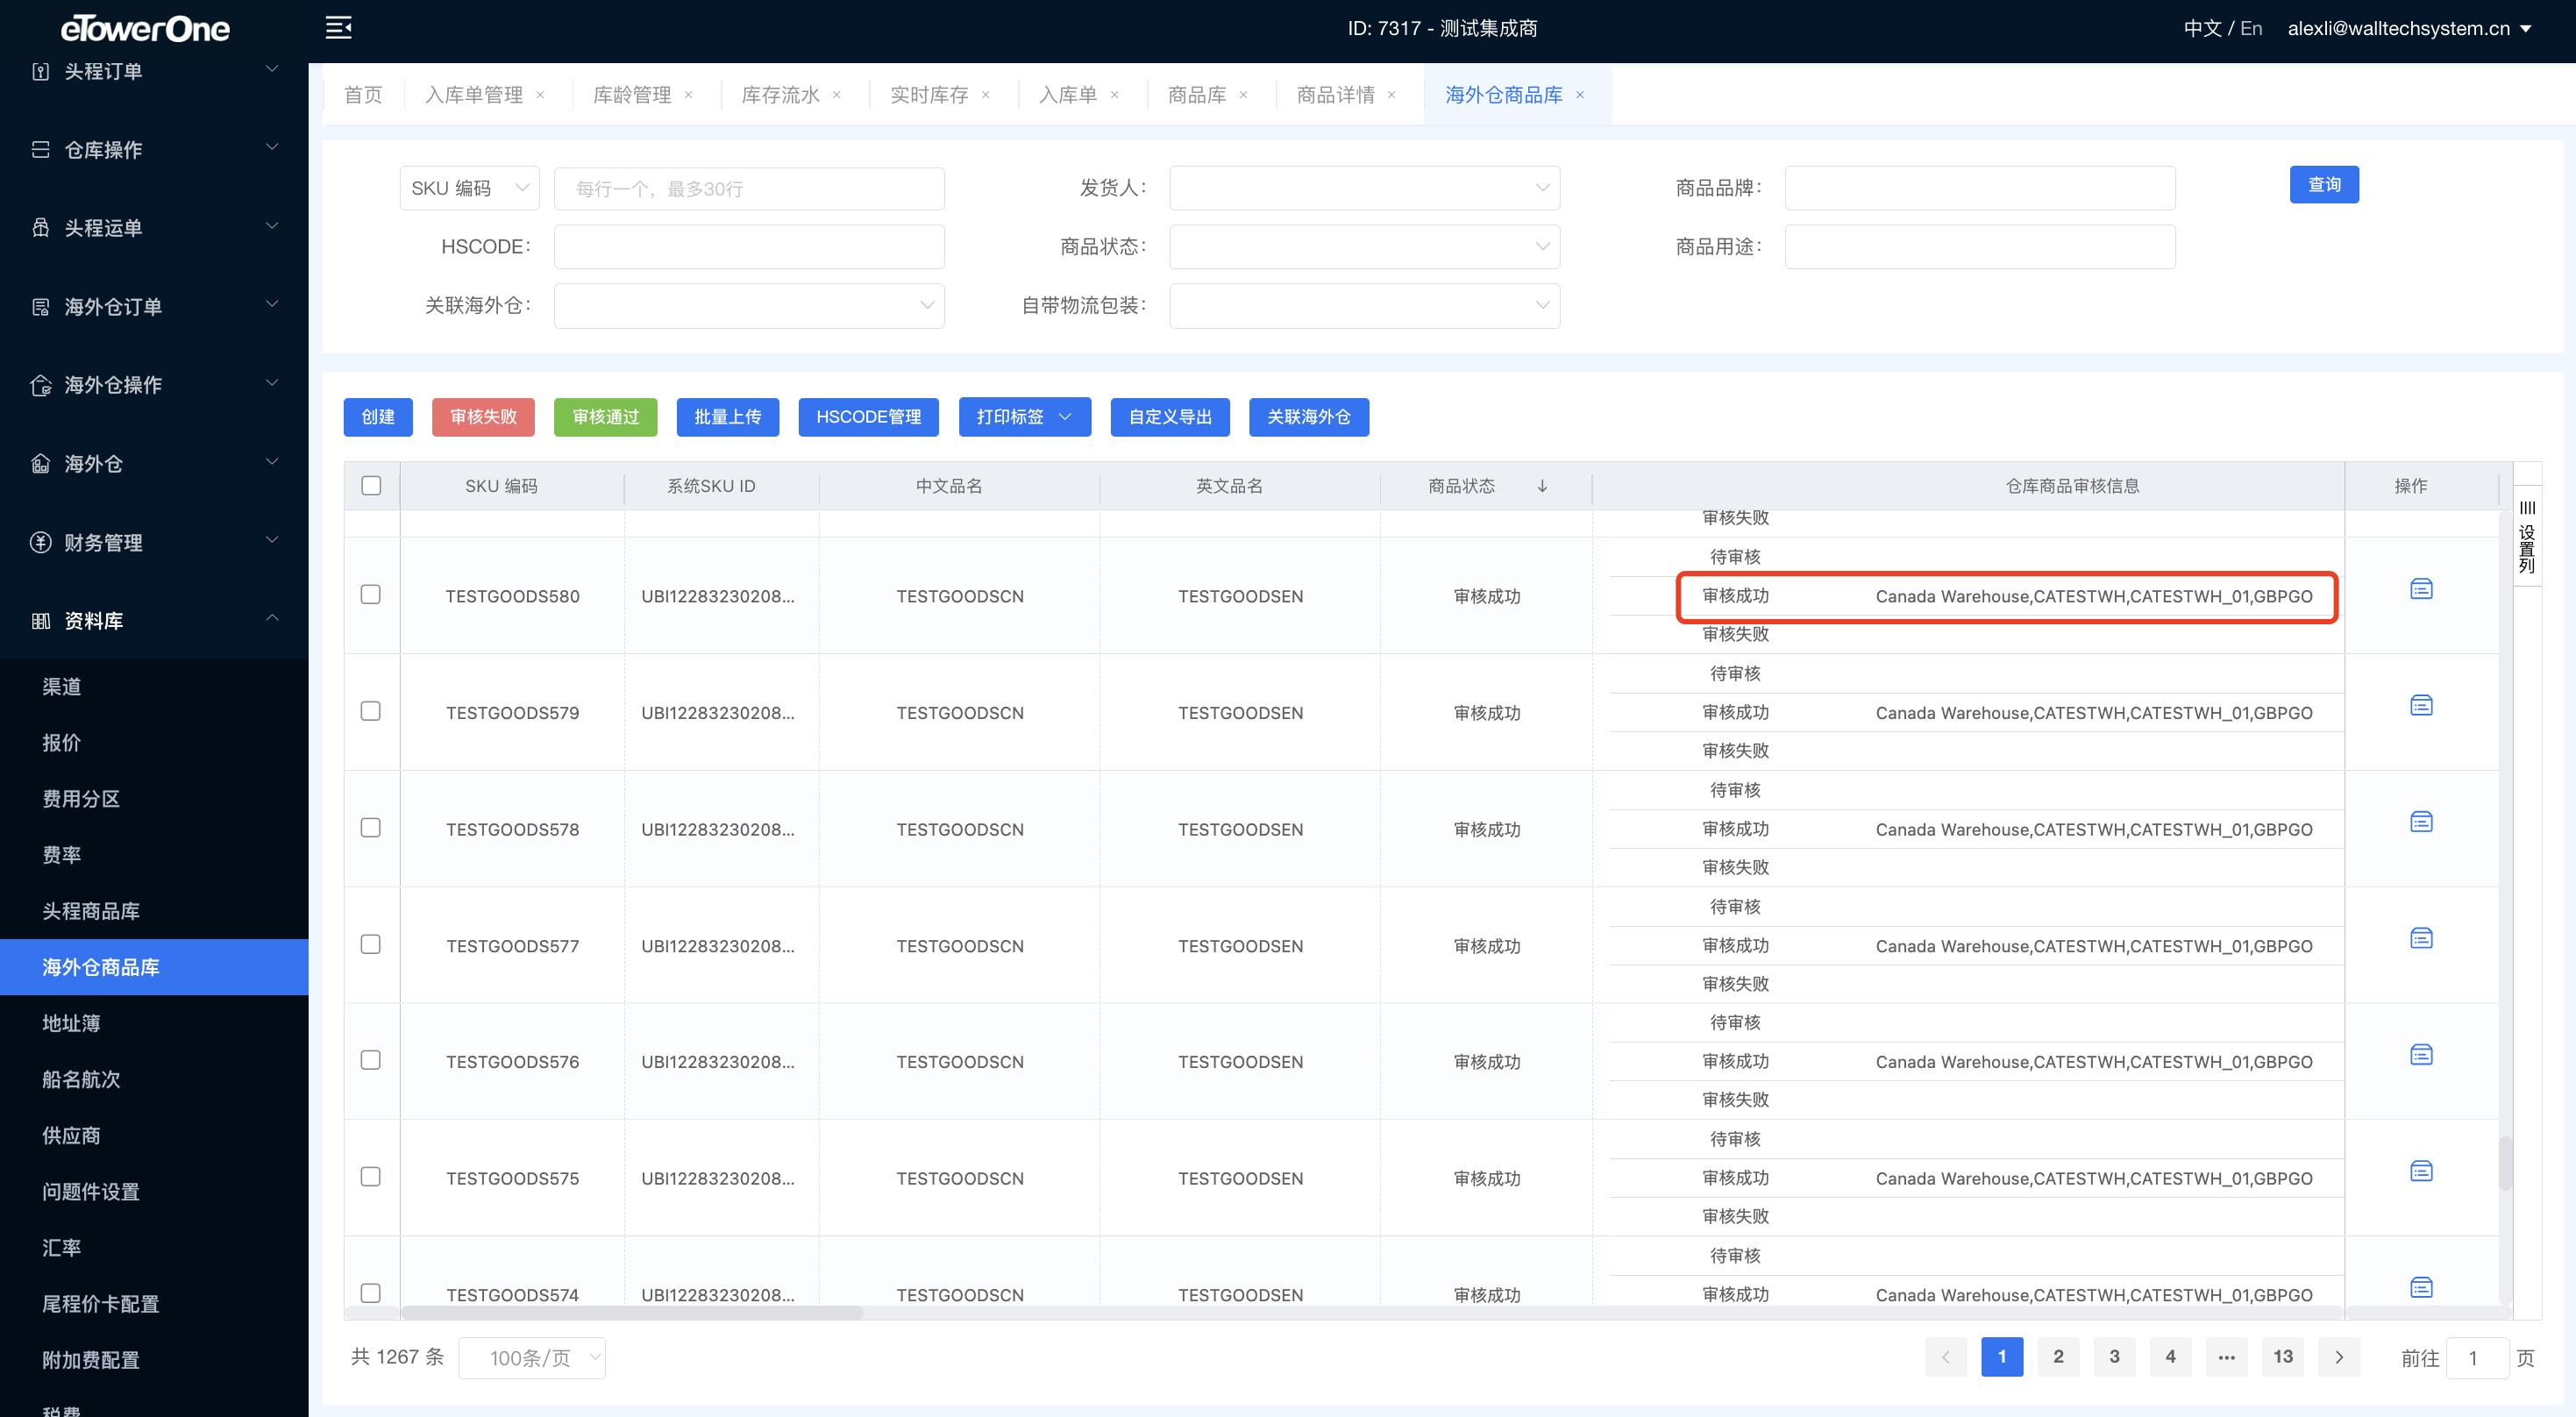Open the SKU 编码 search type dropdown

(x=469, y=188)
